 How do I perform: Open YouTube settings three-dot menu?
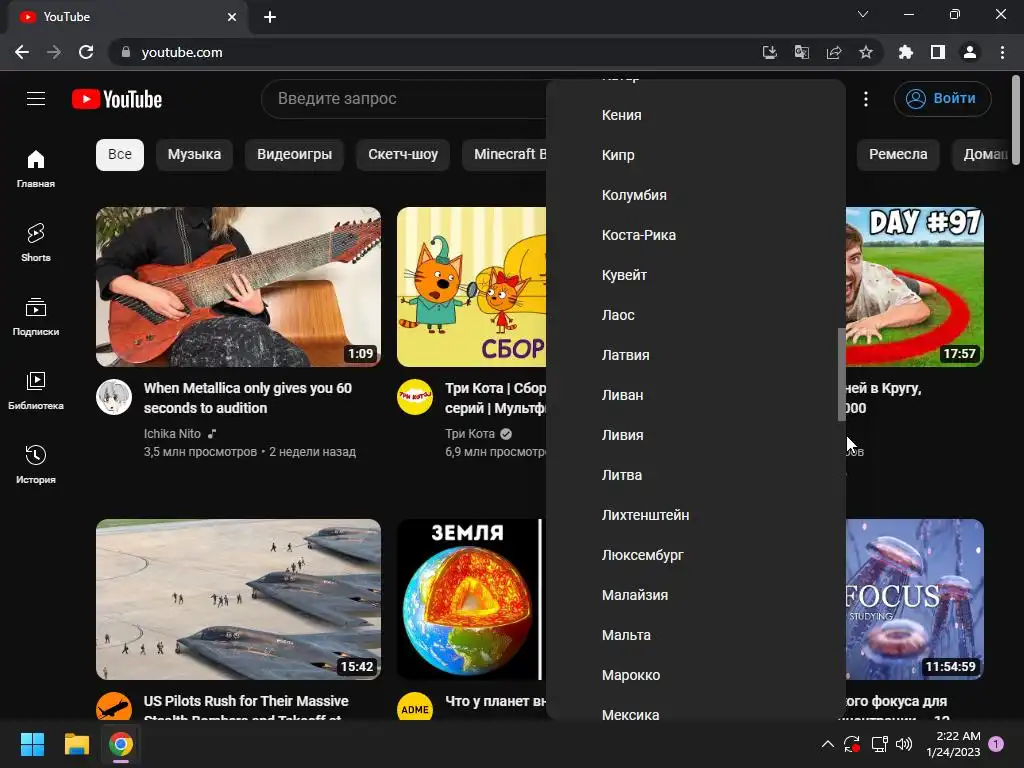point(866,99)
